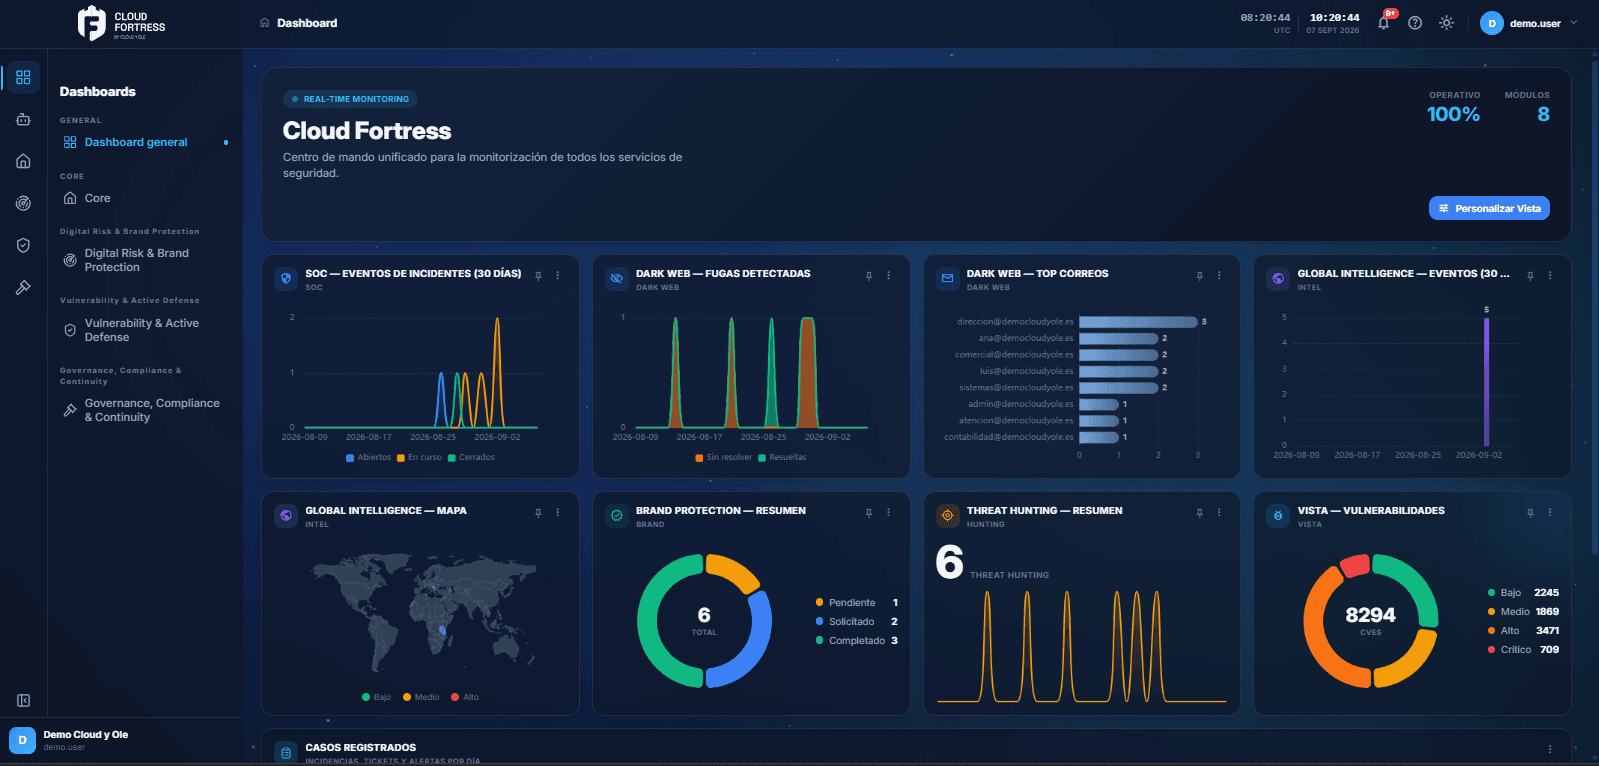Pin the SOC Eventos de Incidentes widget

538,276
